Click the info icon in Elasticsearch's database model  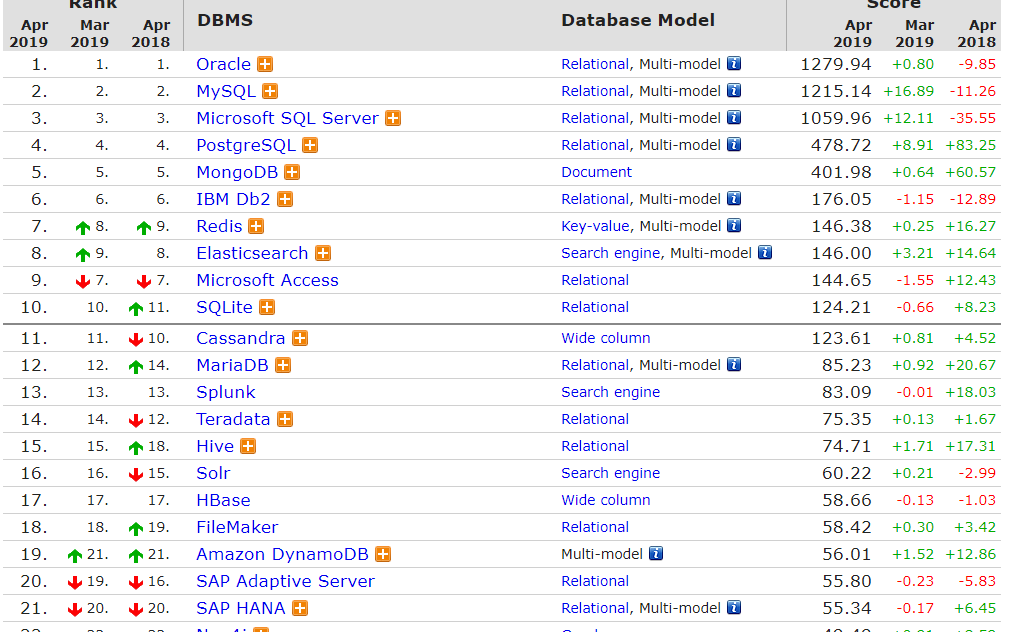pos(765,252)
